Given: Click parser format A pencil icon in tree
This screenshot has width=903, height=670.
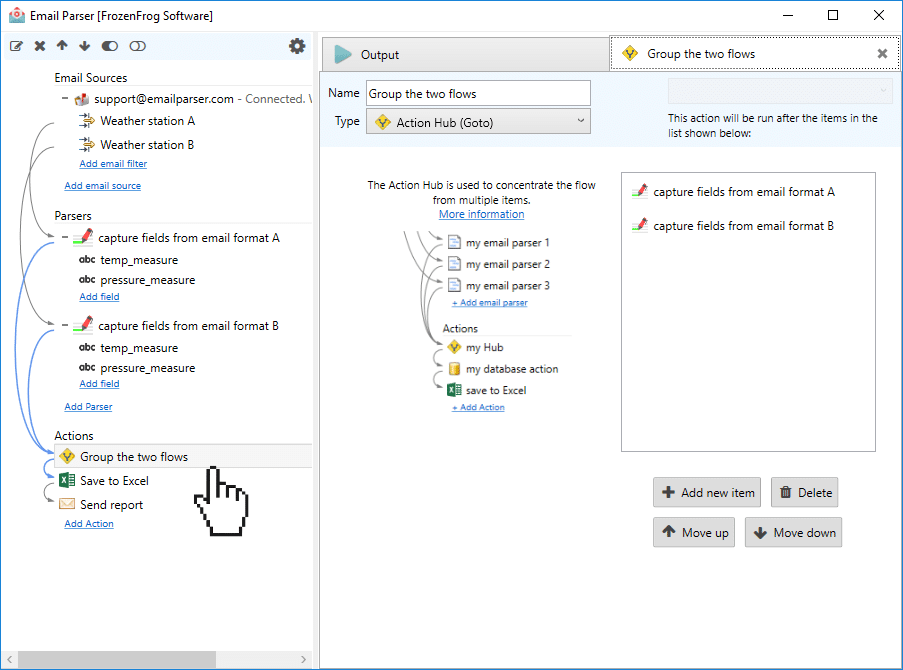Looking at the screenshot, I should click(x=84, y=237).
